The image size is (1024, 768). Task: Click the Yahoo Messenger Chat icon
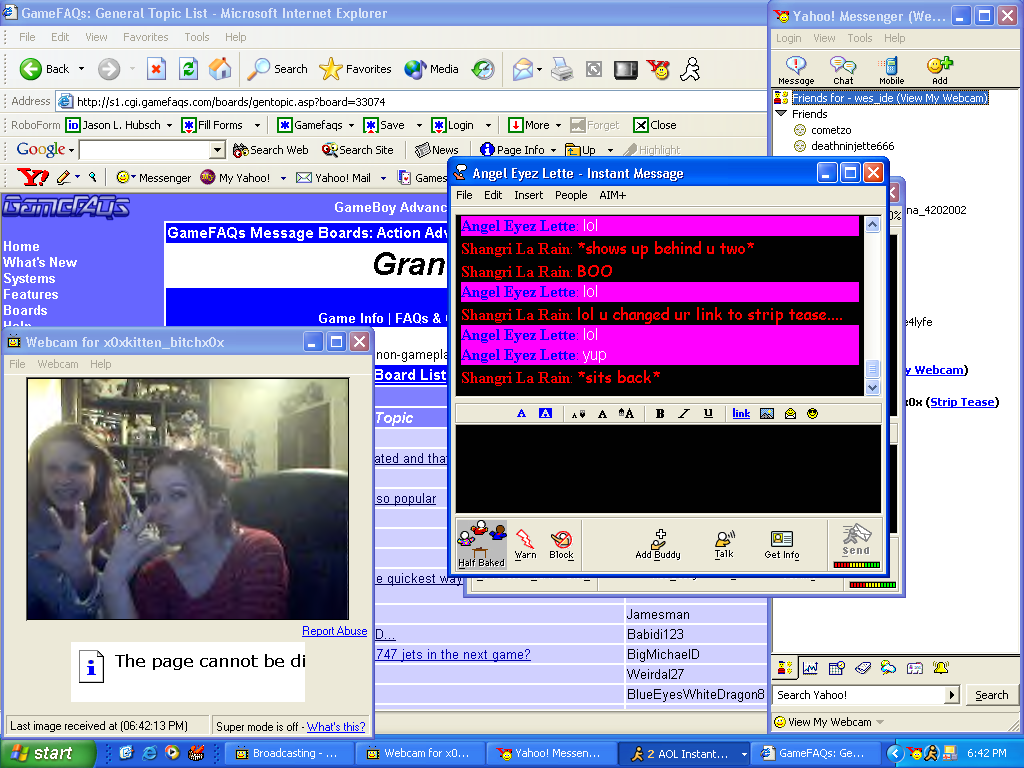click(x=843, y=69)
